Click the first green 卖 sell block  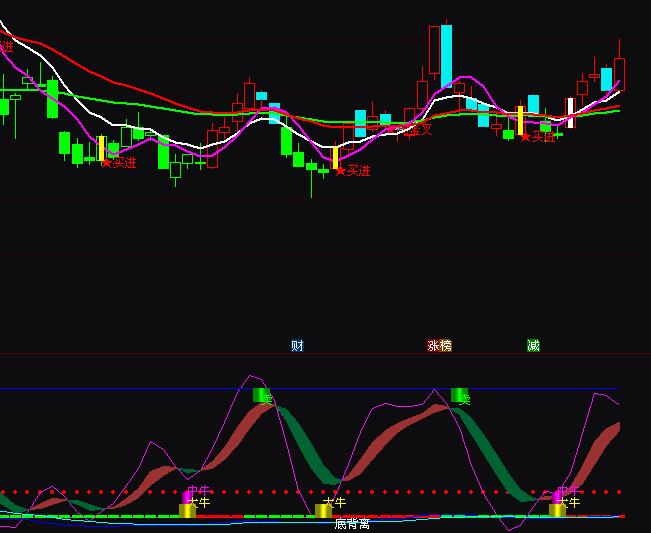coord(261,396)
